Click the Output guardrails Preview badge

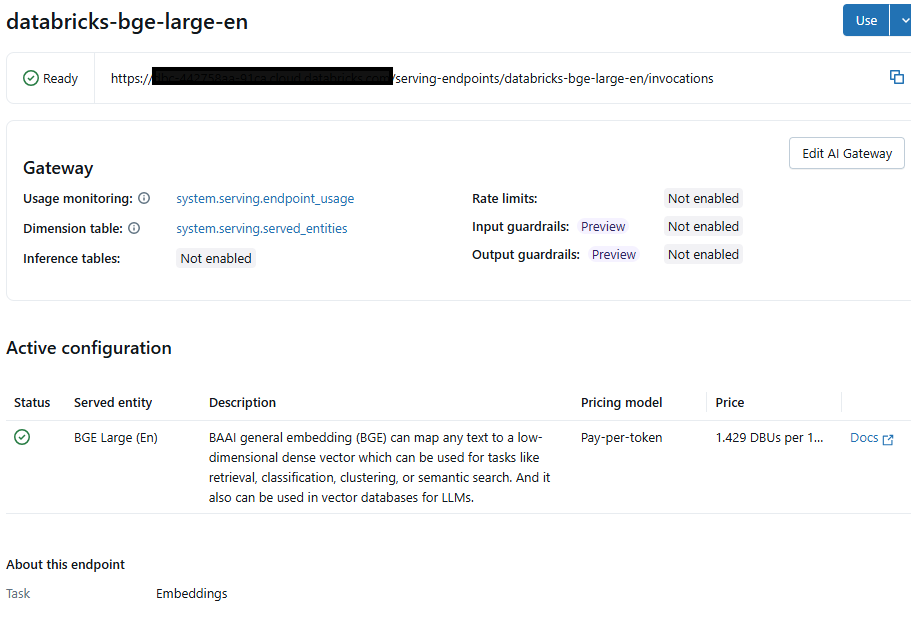[x=614, y=255]
